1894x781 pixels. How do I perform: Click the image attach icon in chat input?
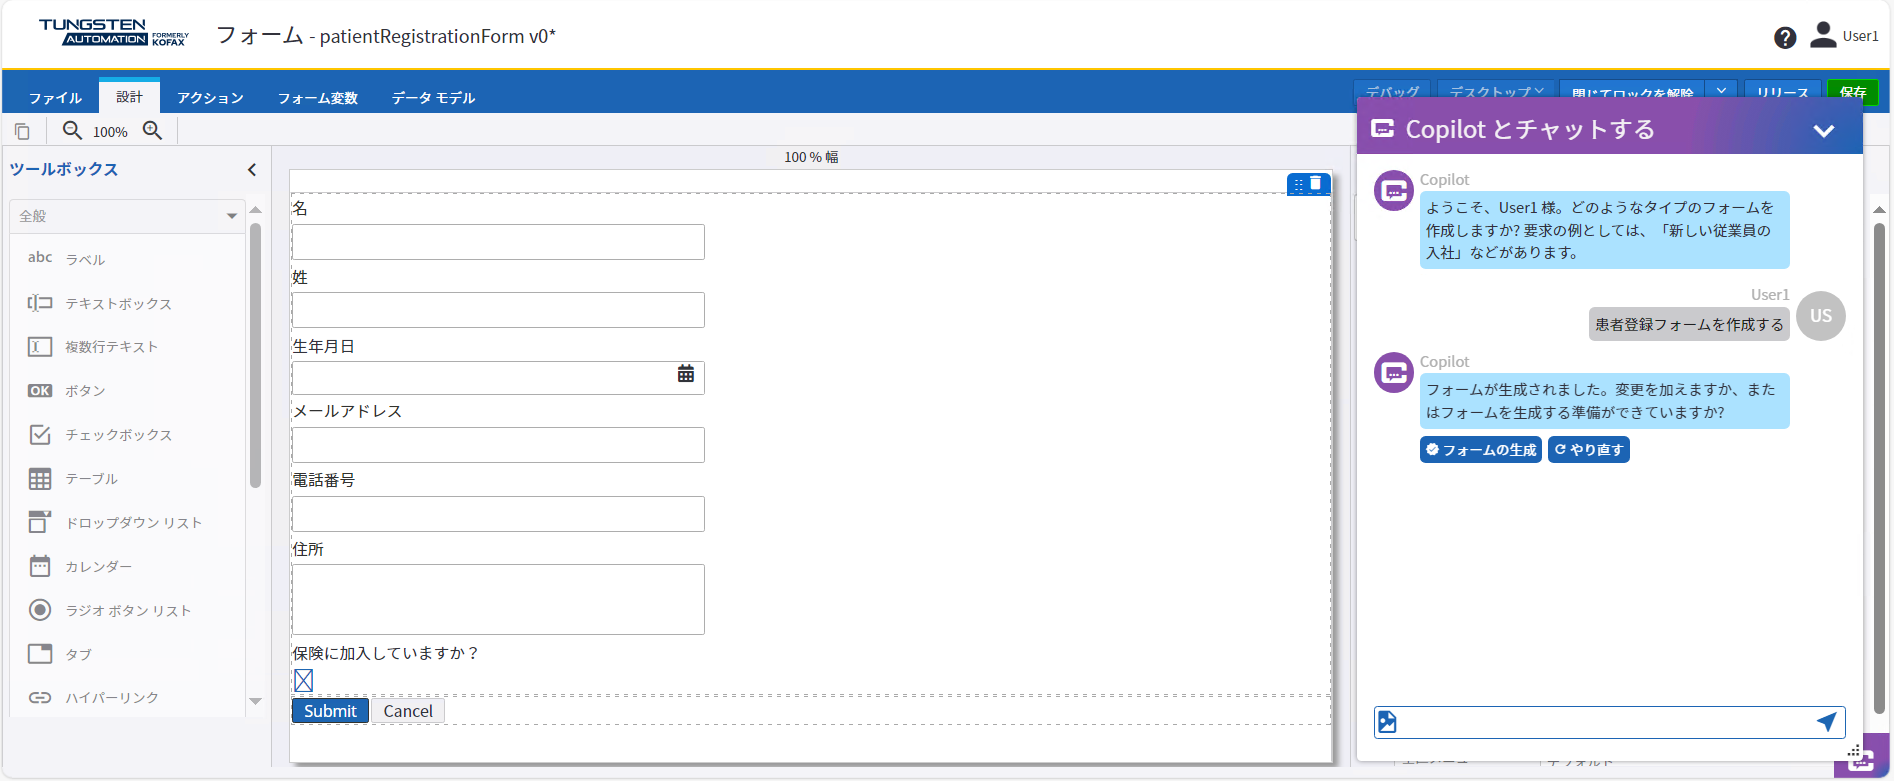tap(1387, 722)
